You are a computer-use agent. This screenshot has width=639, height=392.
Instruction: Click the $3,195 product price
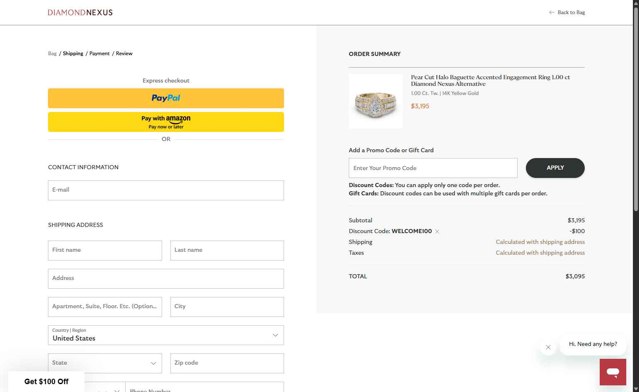pos(420,106)
